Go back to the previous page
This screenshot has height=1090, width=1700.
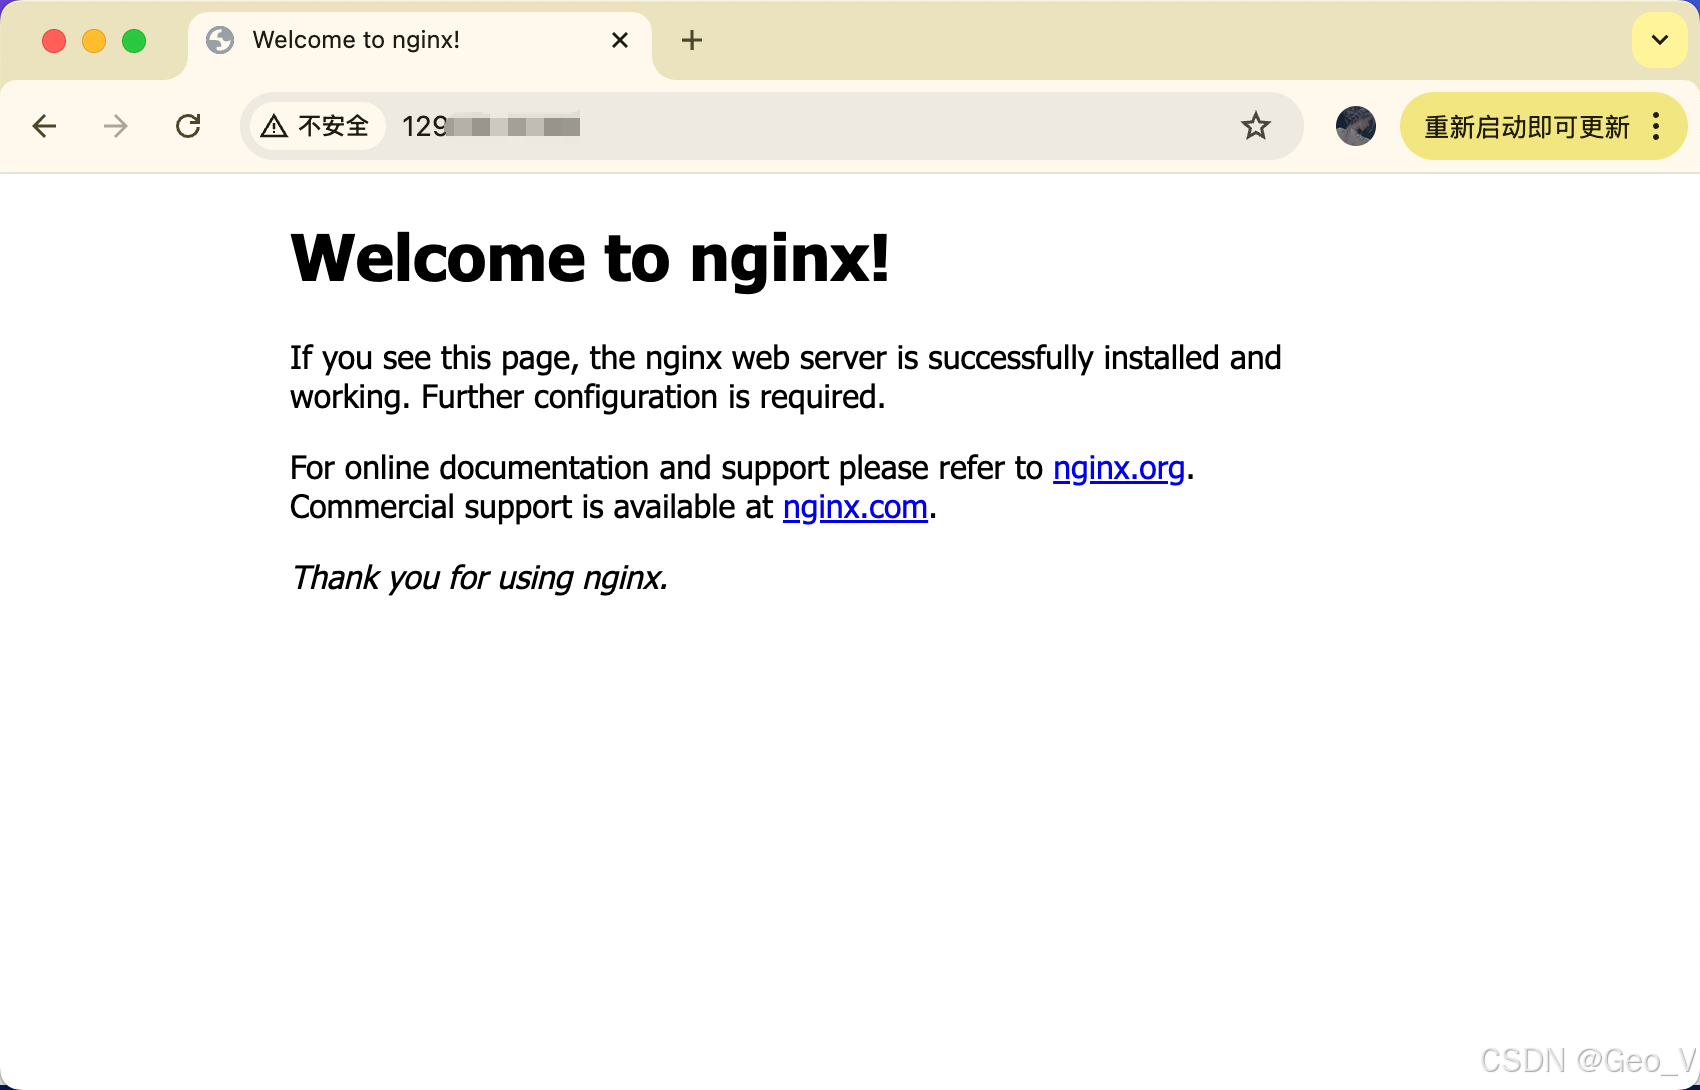[x=44, y=126]
